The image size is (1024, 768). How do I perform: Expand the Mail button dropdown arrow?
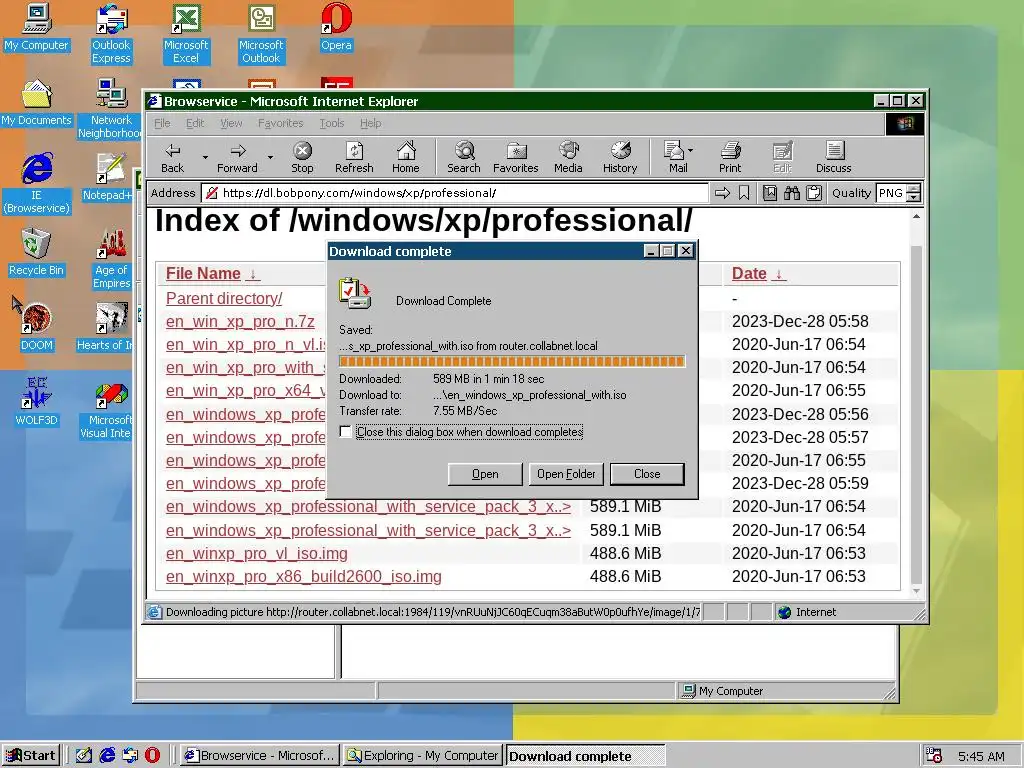pyautogui.click(x=690, y=150)
